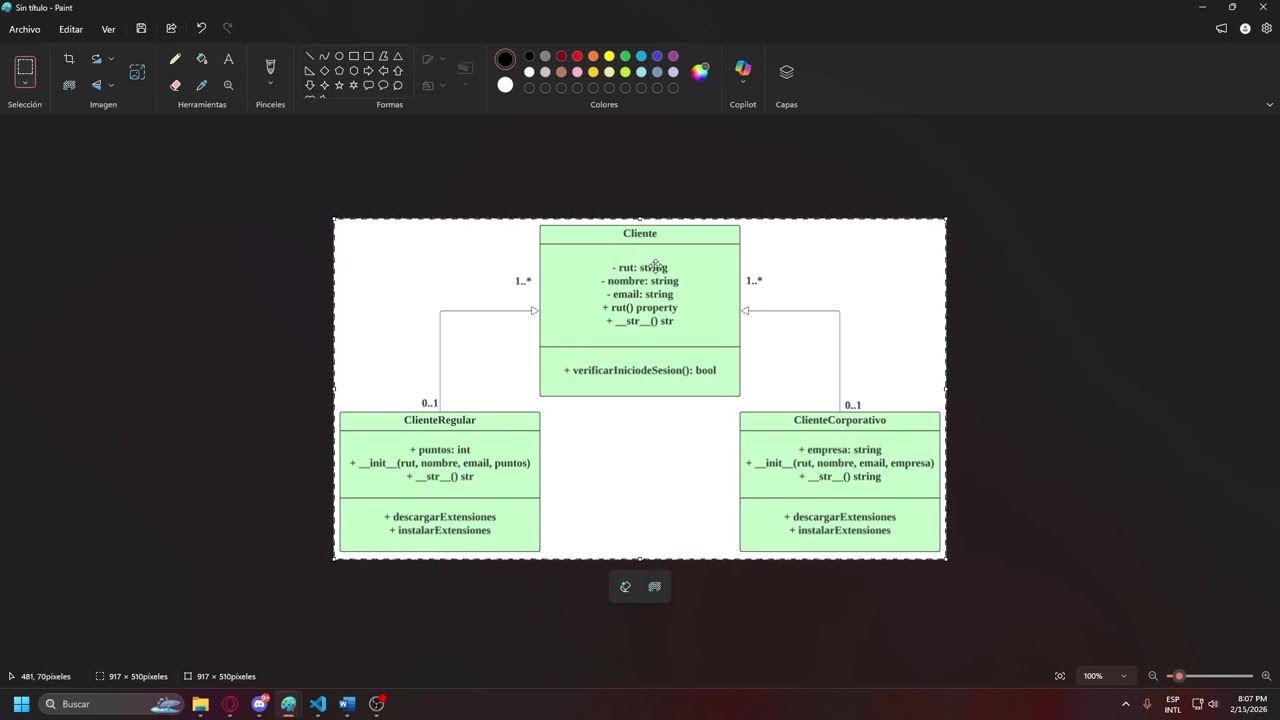Collapse the ribbon with the chevron
The width and height of the screenshot is (1280, 720).
[1270, 104]
